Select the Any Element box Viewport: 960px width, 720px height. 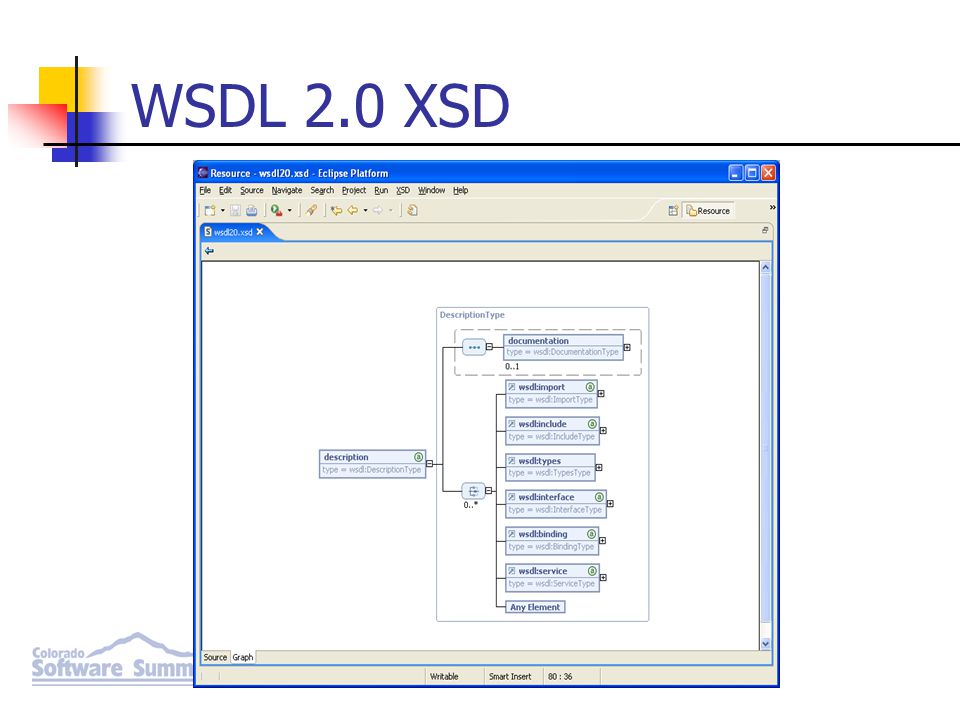(x=535, y=607)
